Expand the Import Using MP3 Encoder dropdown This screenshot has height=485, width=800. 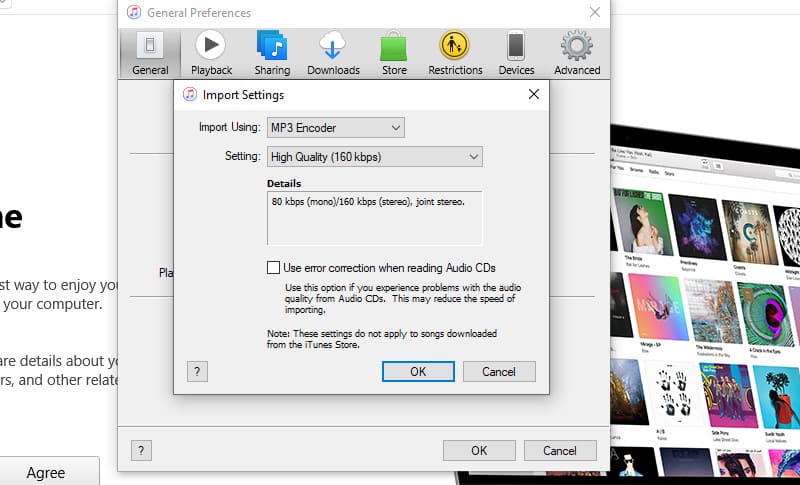pos(335,127)
